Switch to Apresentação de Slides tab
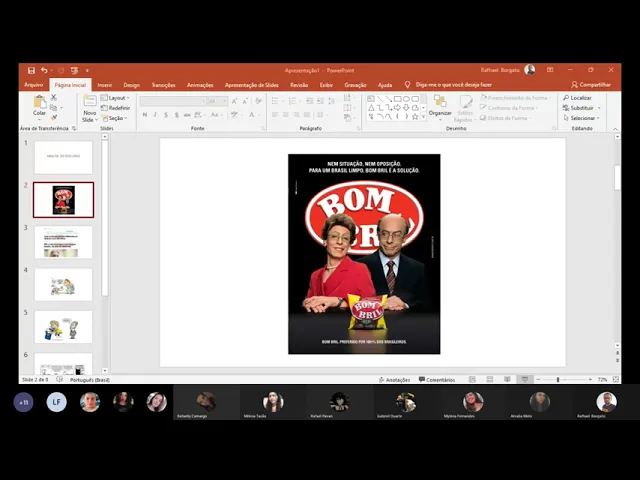Screen dimensions: 640x480 click(251, 85)
